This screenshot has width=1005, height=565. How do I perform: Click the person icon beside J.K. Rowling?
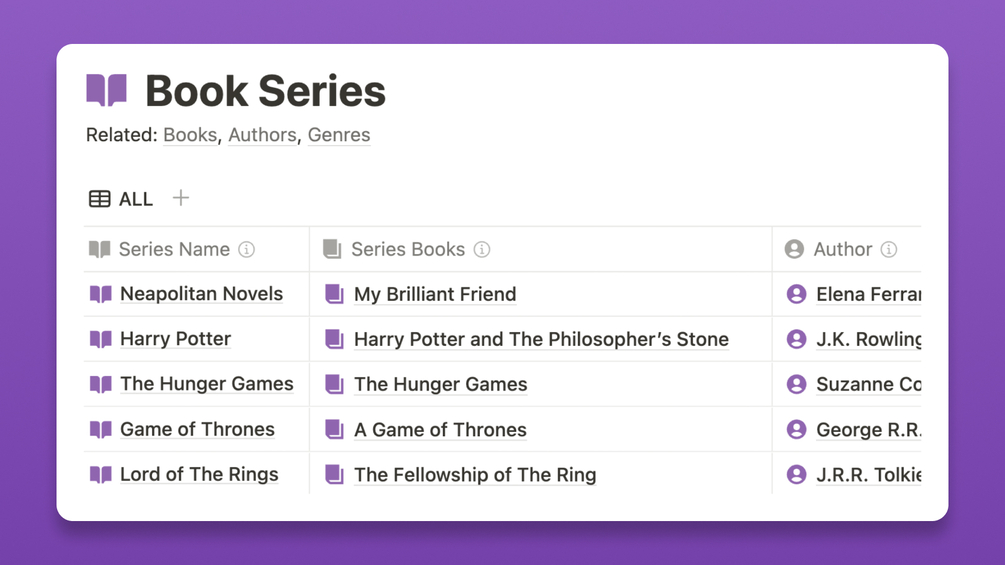[x=796, y=339]
